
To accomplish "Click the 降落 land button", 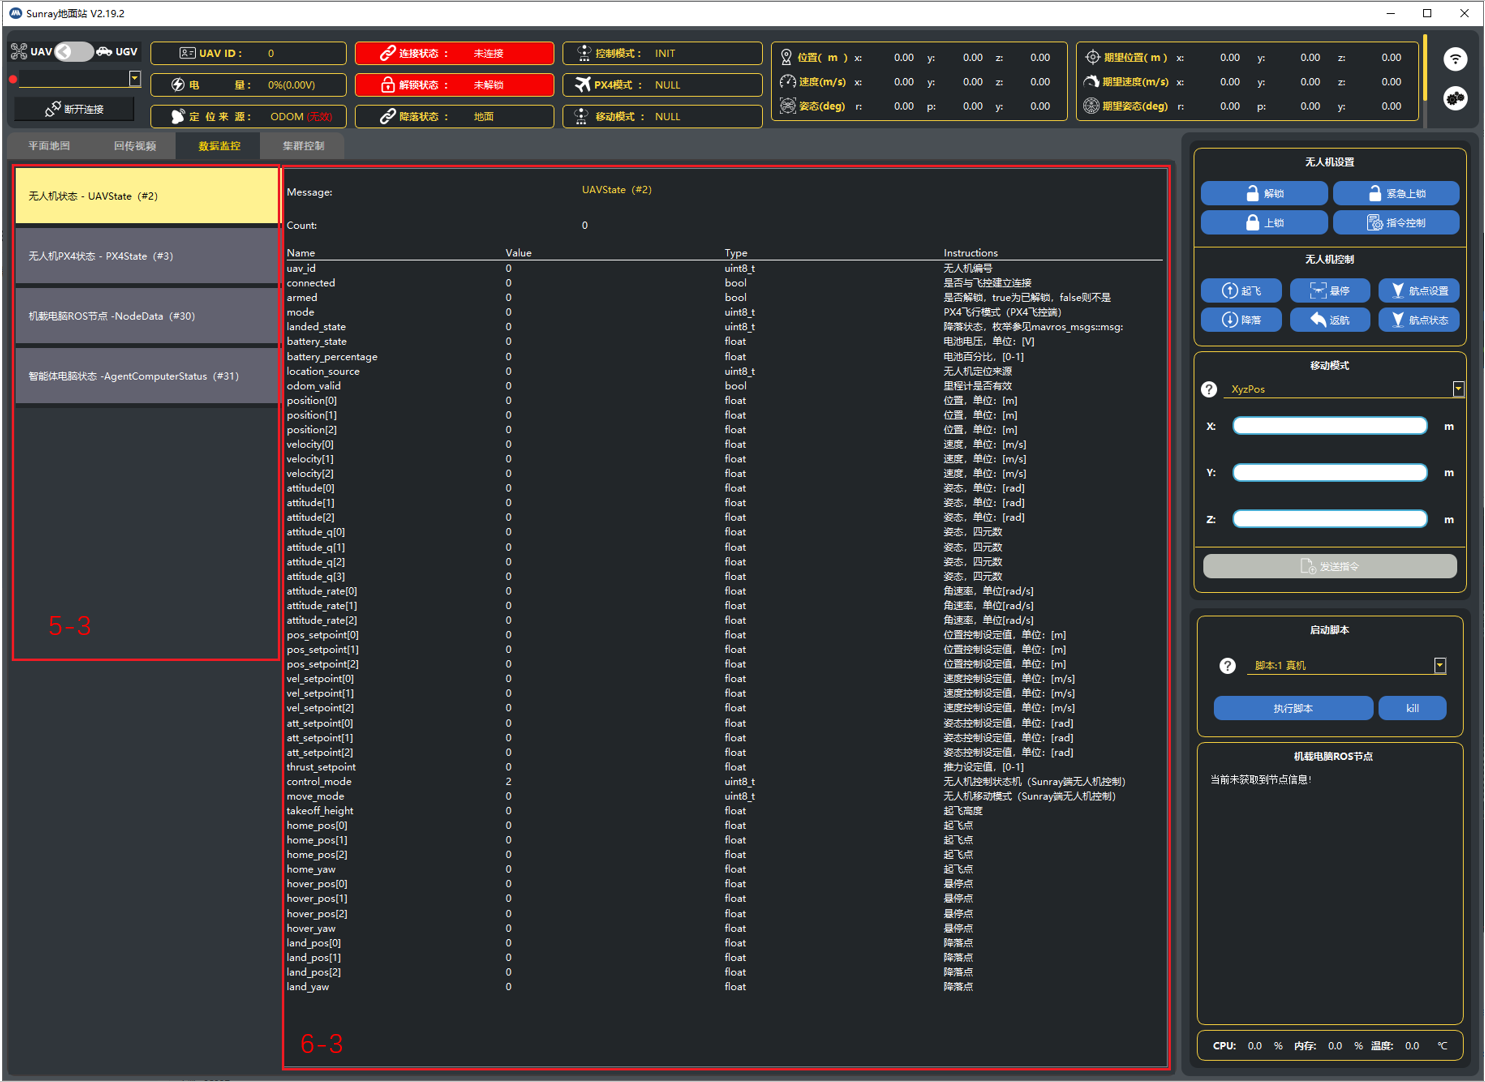I will click(1241, 320).
